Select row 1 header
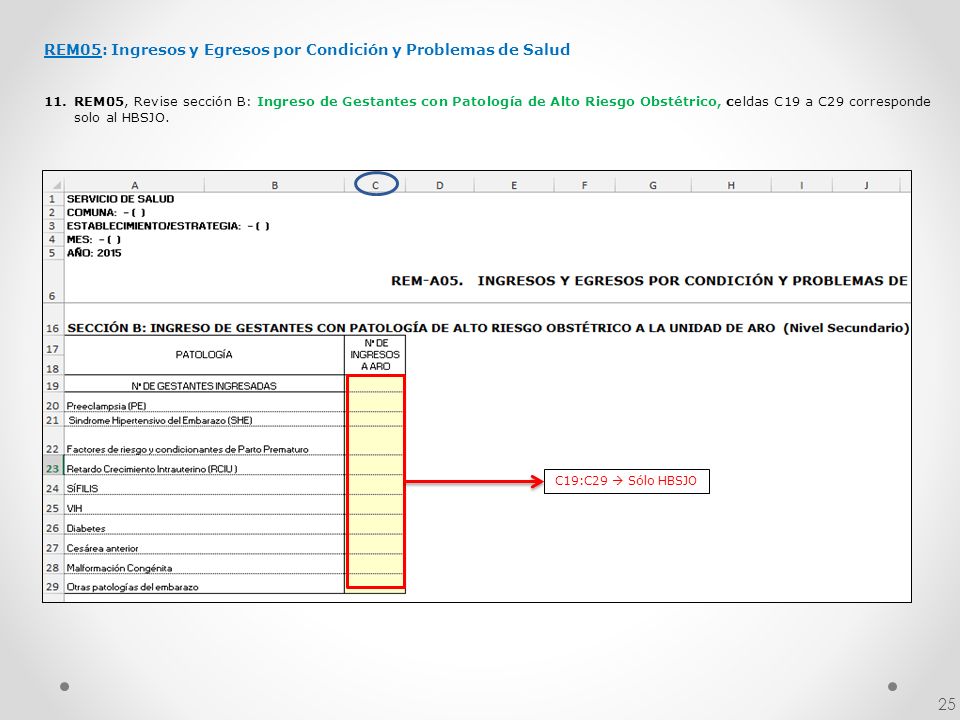Viewport: 960px width, 720px height. (53, 199)
